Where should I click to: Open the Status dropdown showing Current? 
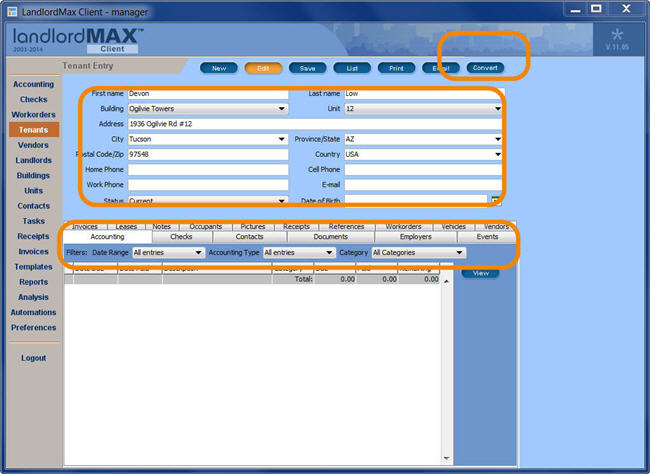pyautogui.click(x=208, y=201)
